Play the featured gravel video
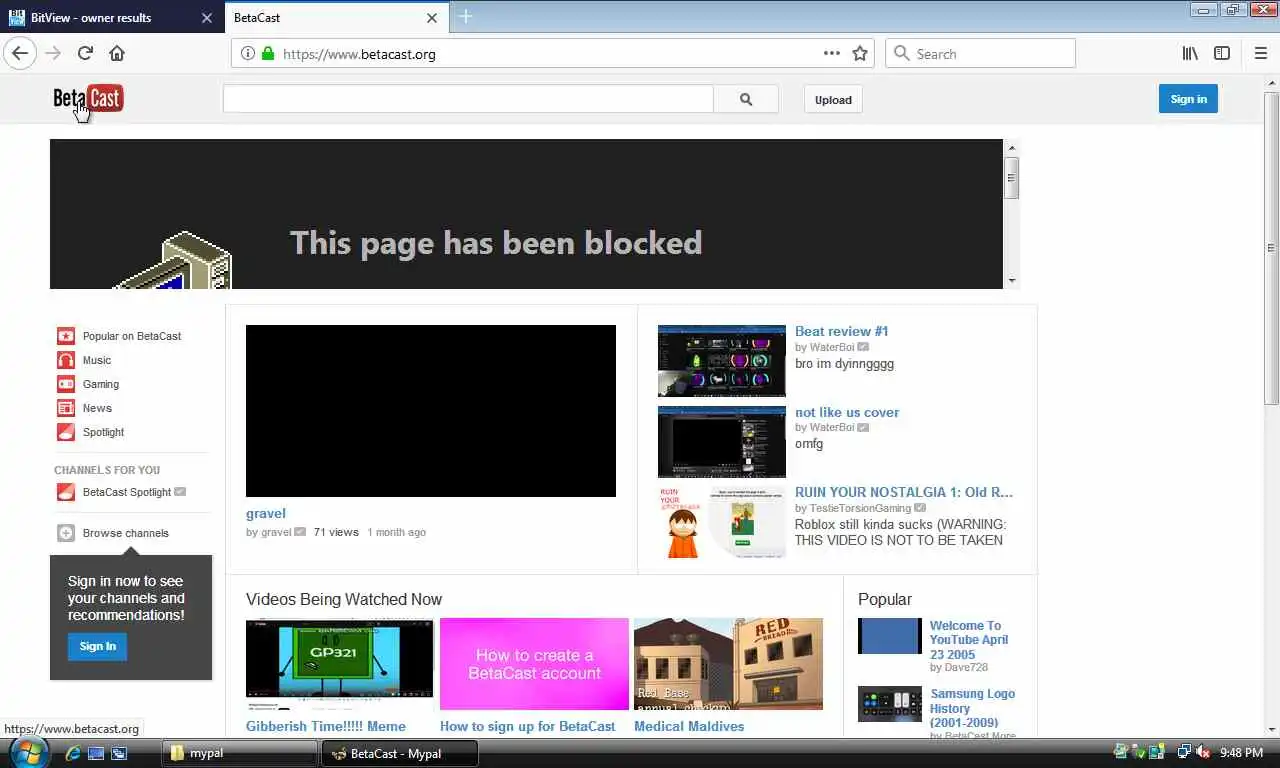The height and width of the screenshot is (768, 1280). (431, 411)
